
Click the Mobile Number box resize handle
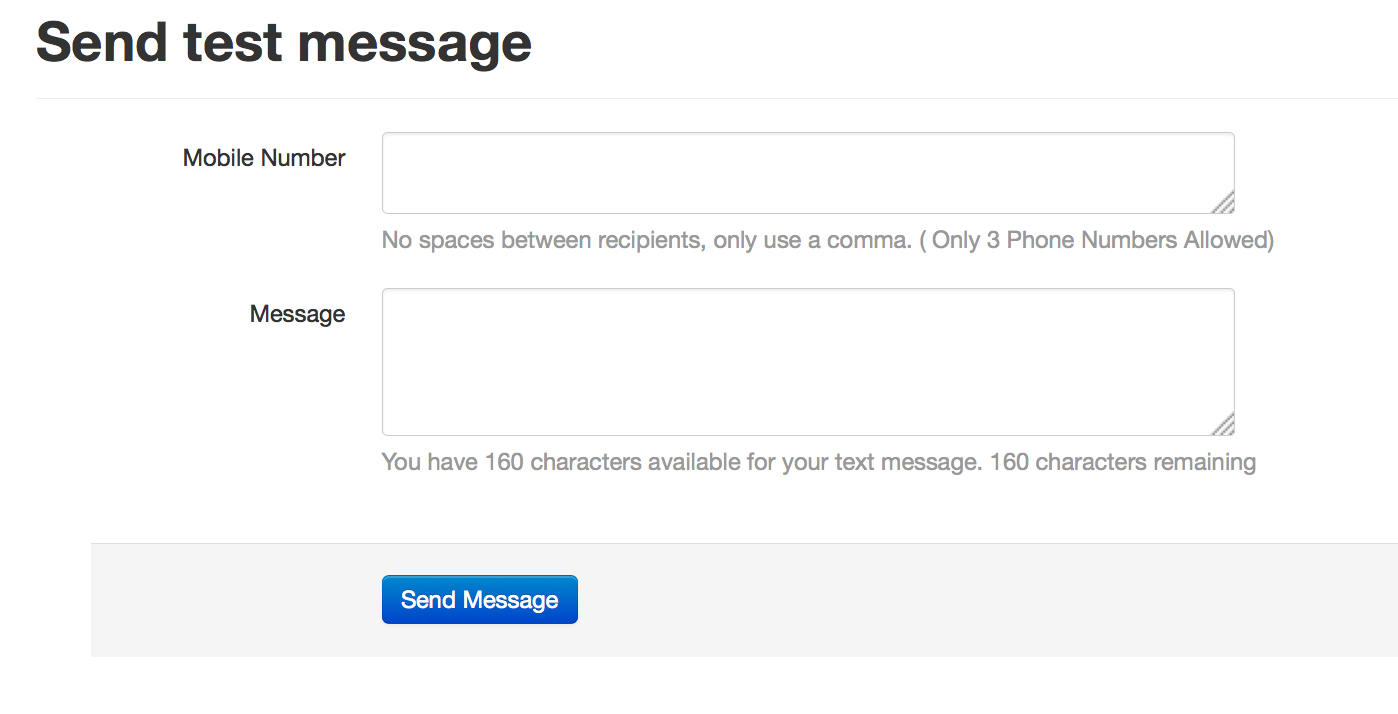(x=1224, y=203)
